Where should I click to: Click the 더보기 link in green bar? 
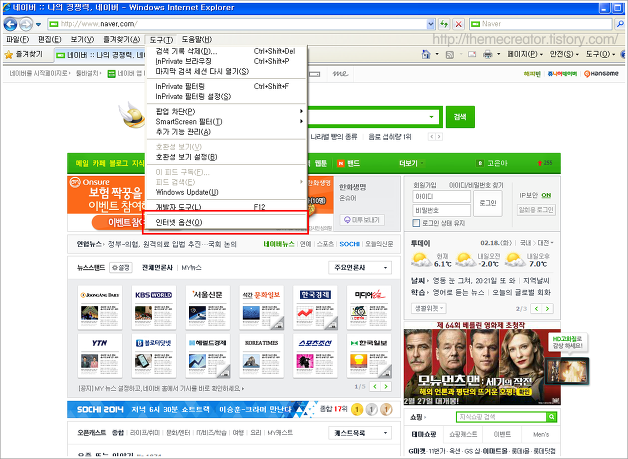coord(408,163)
